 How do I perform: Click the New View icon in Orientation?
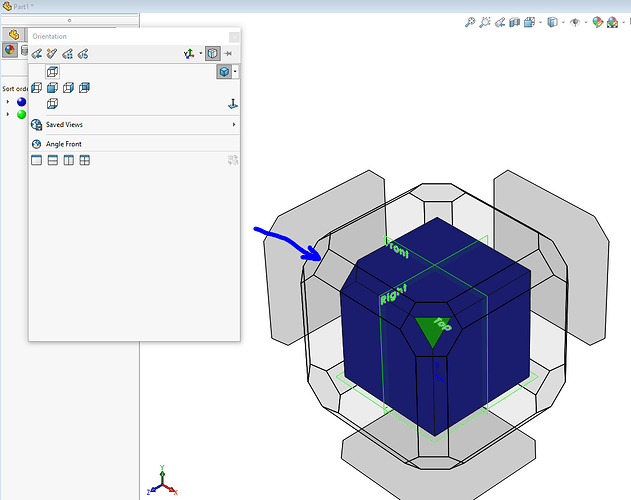[36, 53]
